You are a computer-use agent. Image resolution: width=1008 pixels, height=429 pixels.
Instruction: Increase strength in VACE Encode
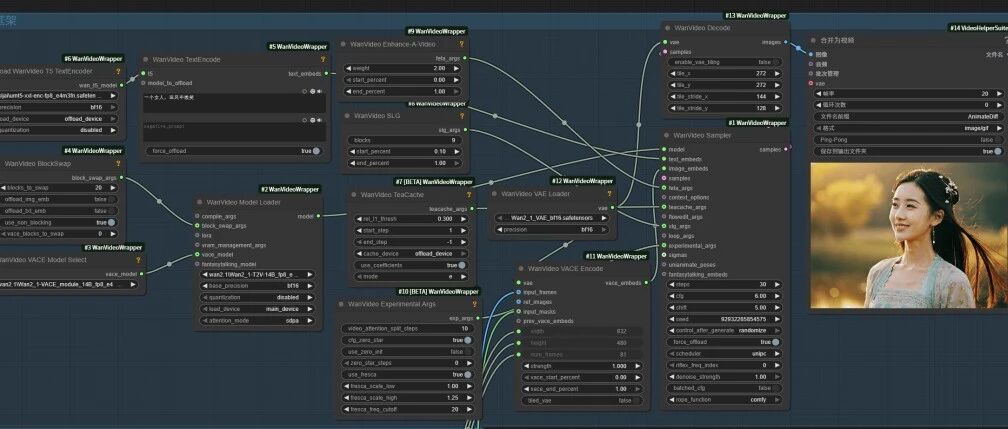pyautogui.click(x=636, y=365)
